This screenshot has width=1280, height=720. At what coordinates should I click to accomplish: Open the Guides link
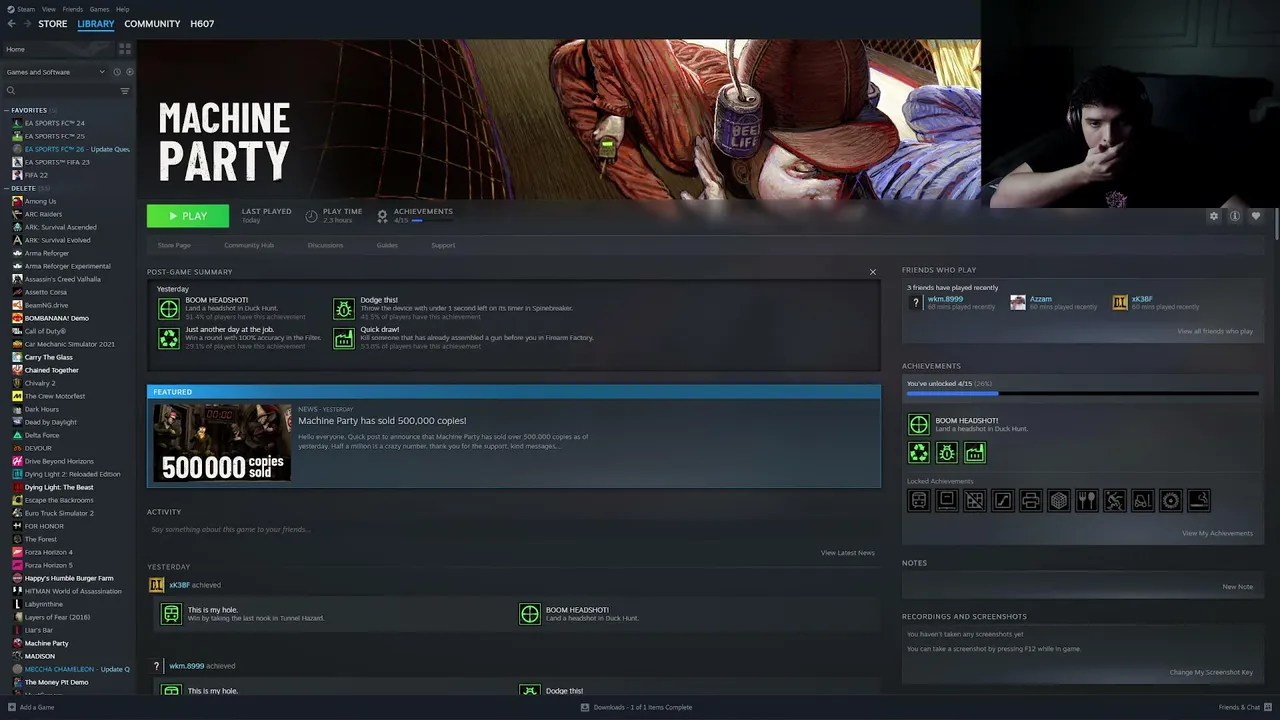pyautogui.click(x=387, y=245)
